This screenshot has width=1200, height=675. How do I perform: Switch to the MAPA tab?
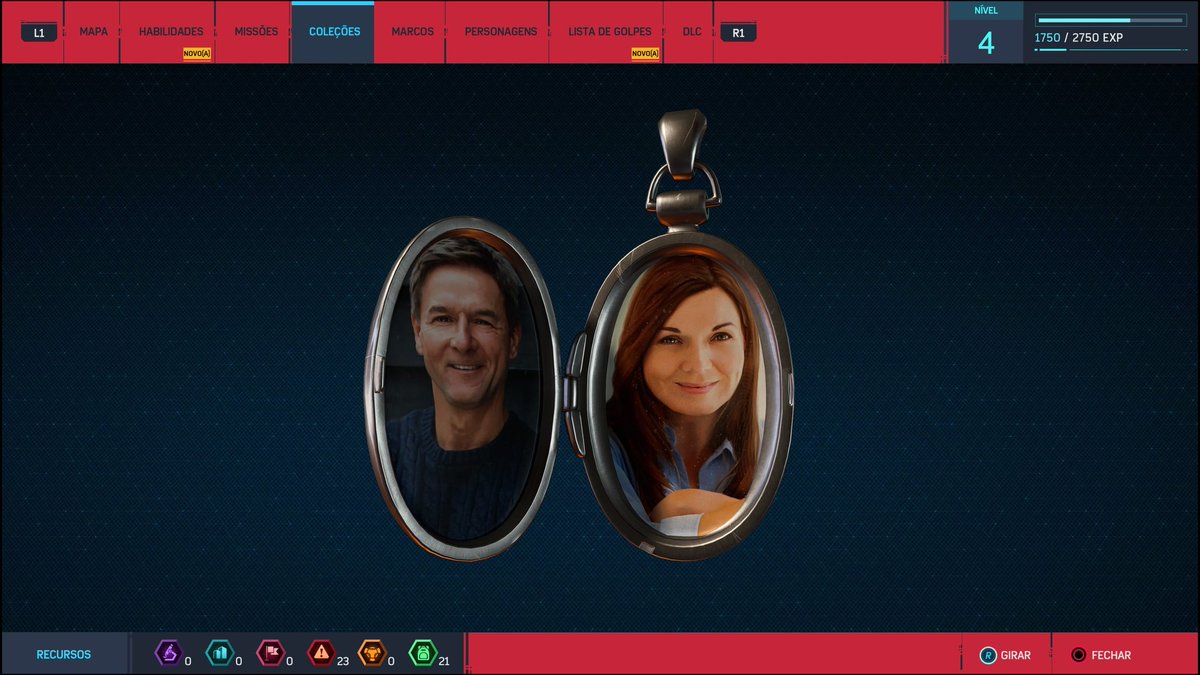click(x=92, y=30)
